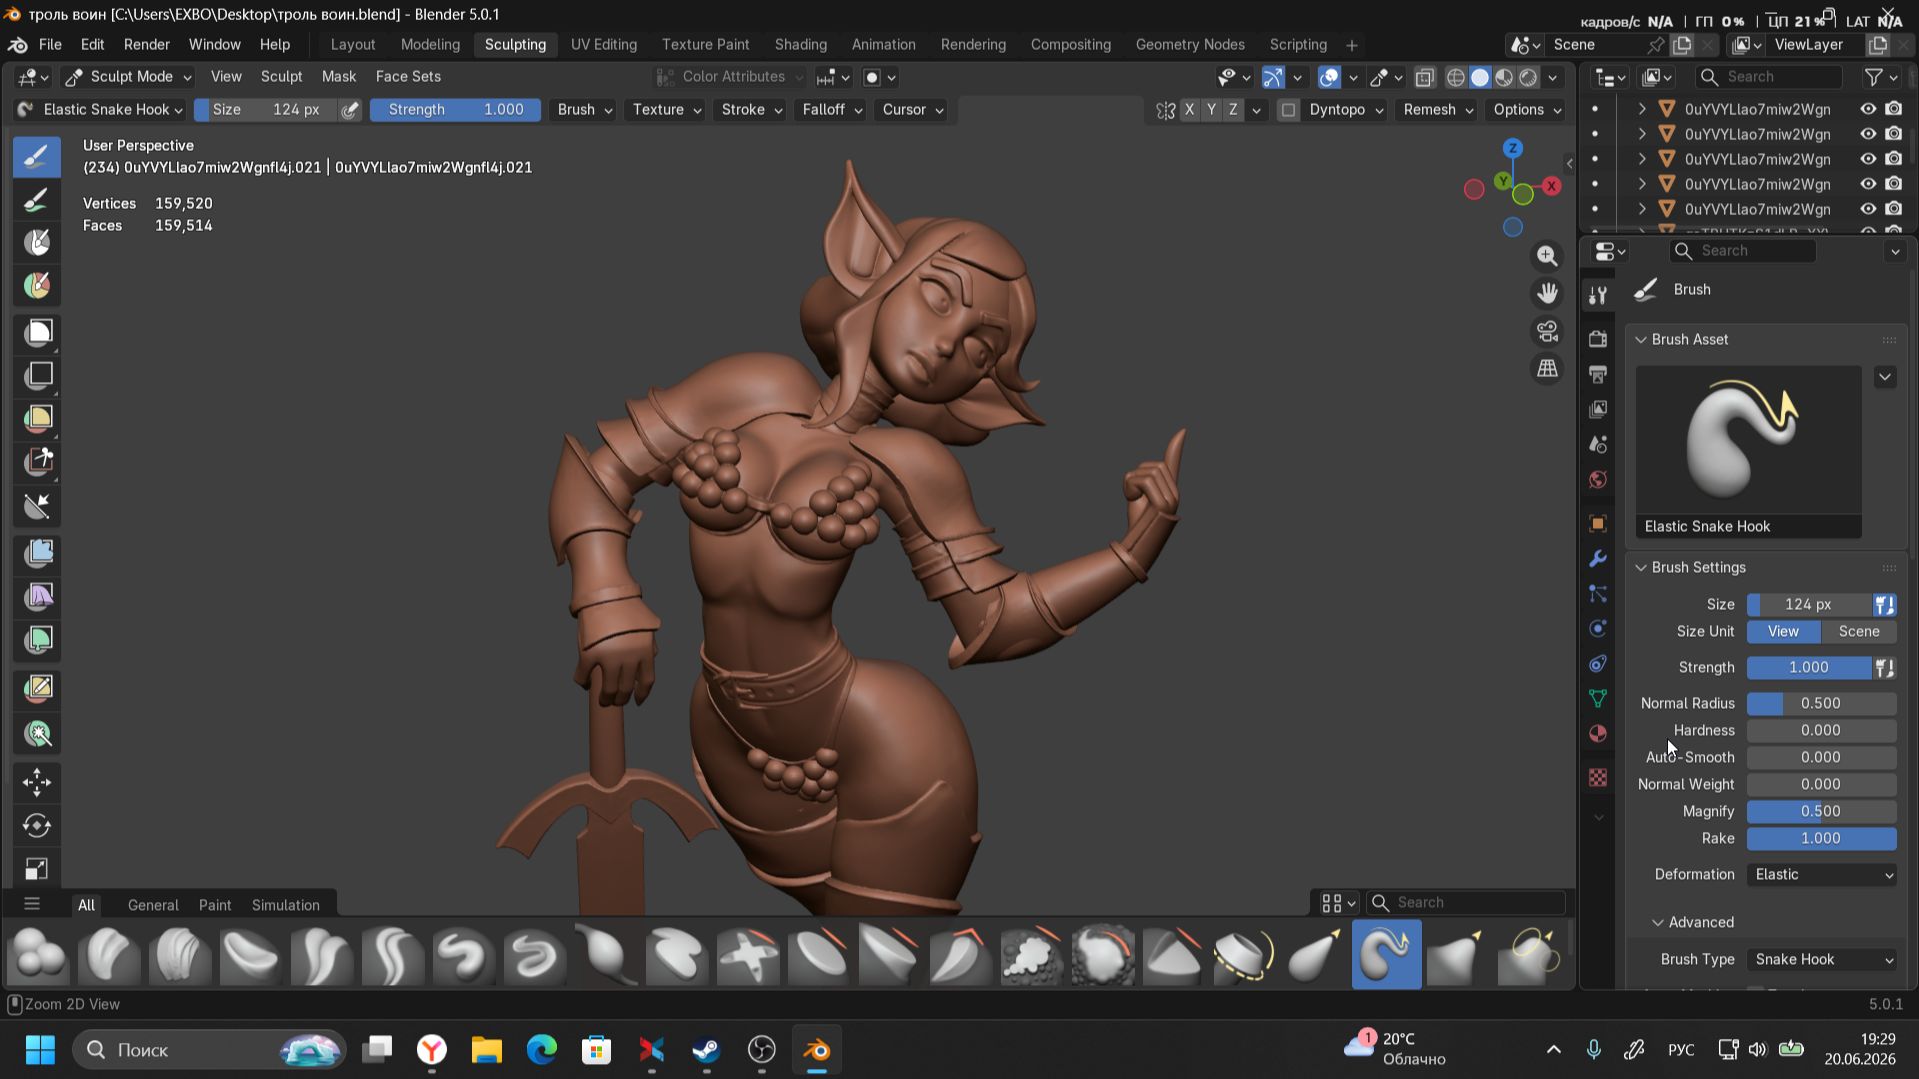The width and height of the screenshot is (1919, 1079).
Task: Open the Deformation Elastic dropdown
Action: coord(1822,874)
